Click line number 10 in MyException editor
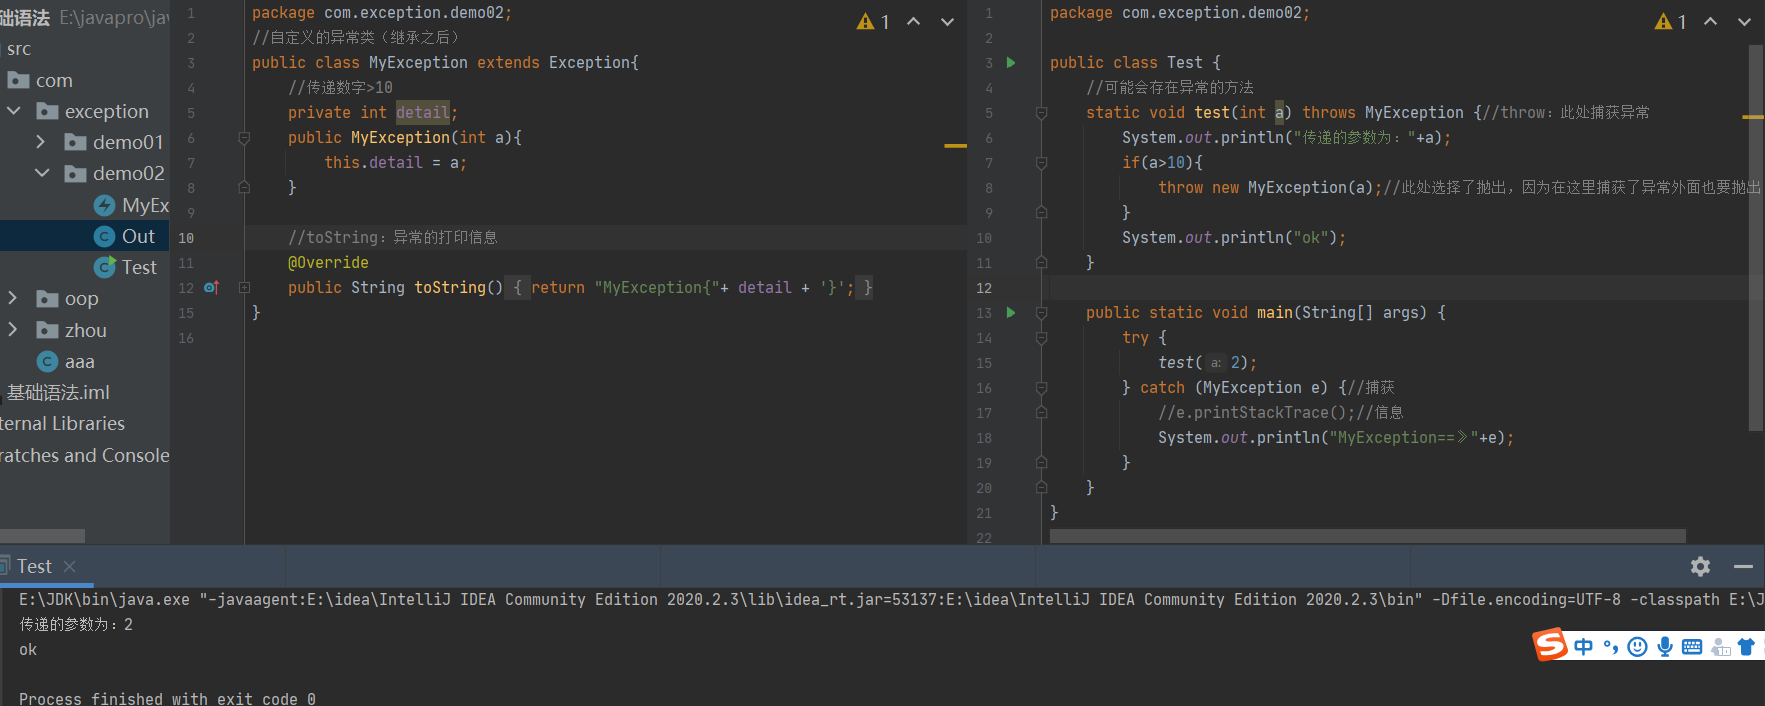Screen dimensions: 1765x706 186,238
